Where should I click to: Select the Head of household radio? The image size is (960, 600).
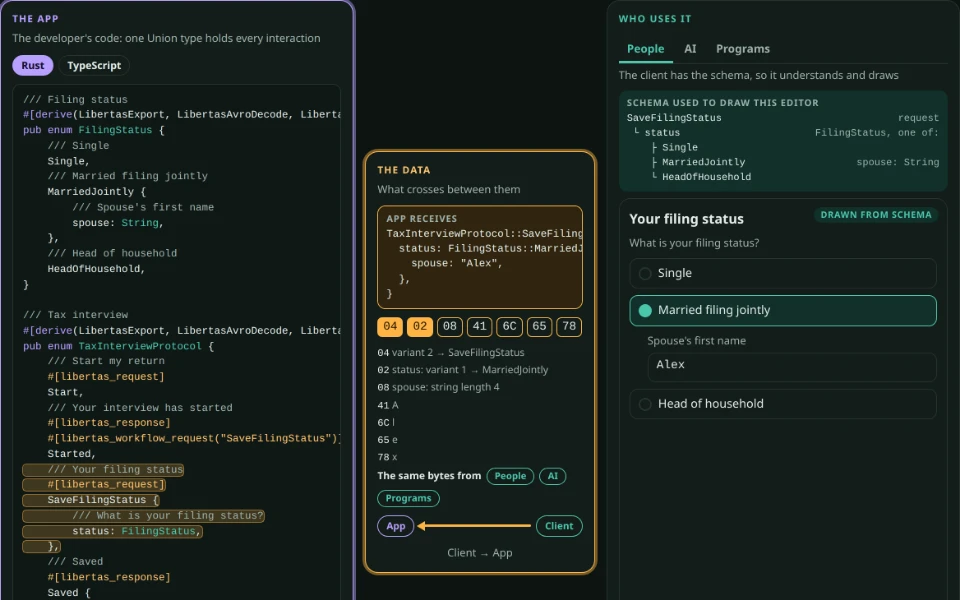pos(782,404)
